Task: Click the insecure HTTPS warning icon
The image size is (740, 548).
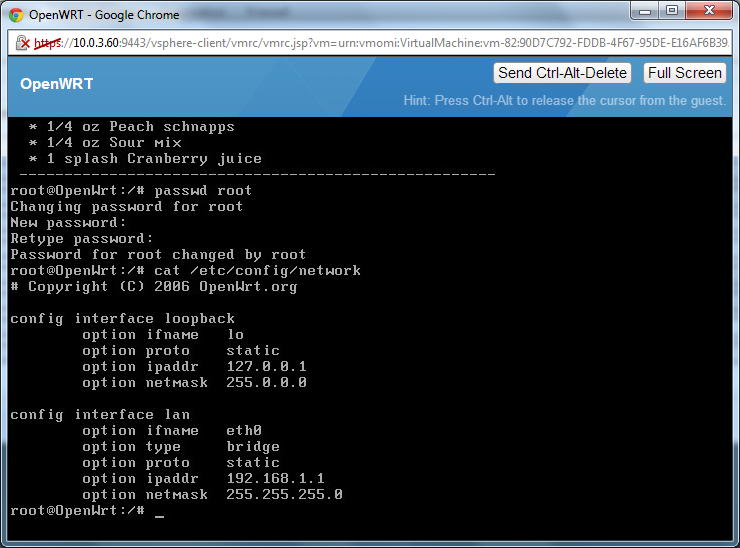Action: click(x=23, y=43)
